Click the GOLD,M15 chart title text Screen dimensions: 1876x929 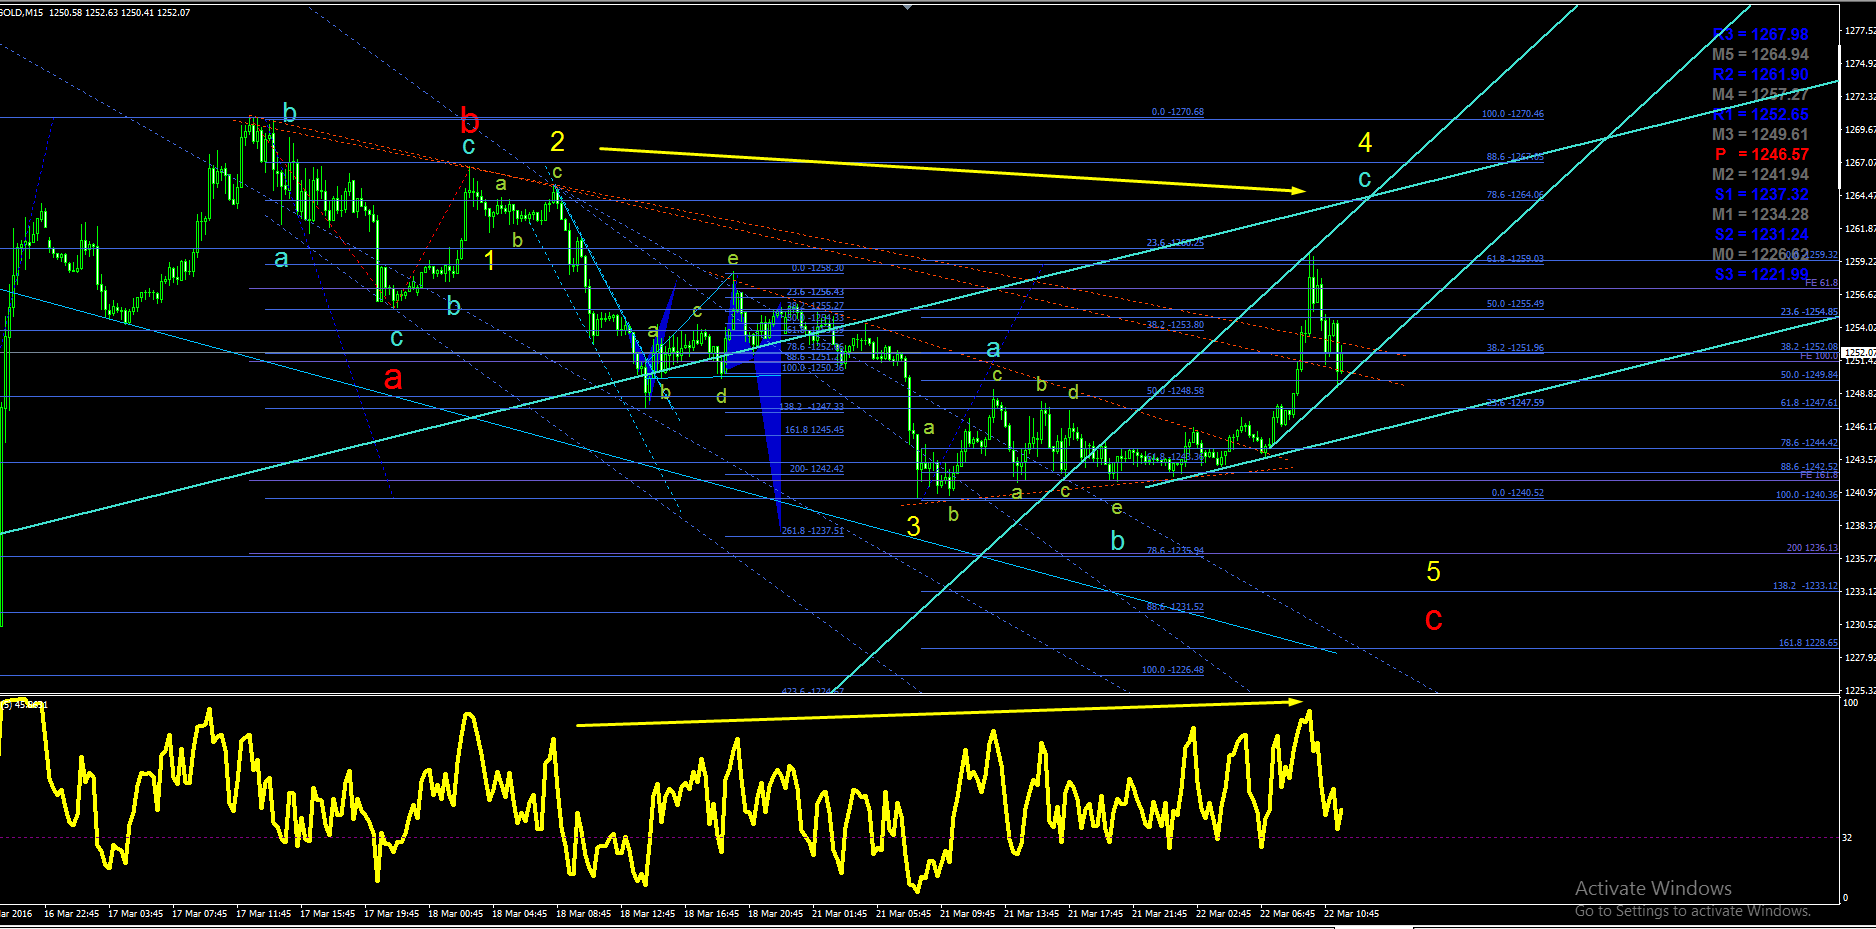tap(21, 13)
